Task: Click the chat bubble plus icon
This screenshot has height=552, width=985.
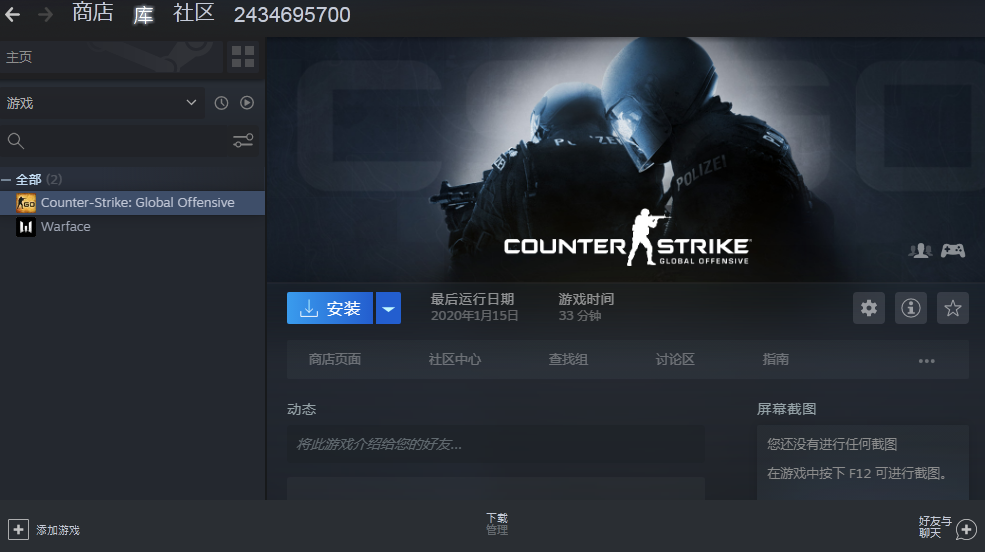Action: (x=967, y=529)
